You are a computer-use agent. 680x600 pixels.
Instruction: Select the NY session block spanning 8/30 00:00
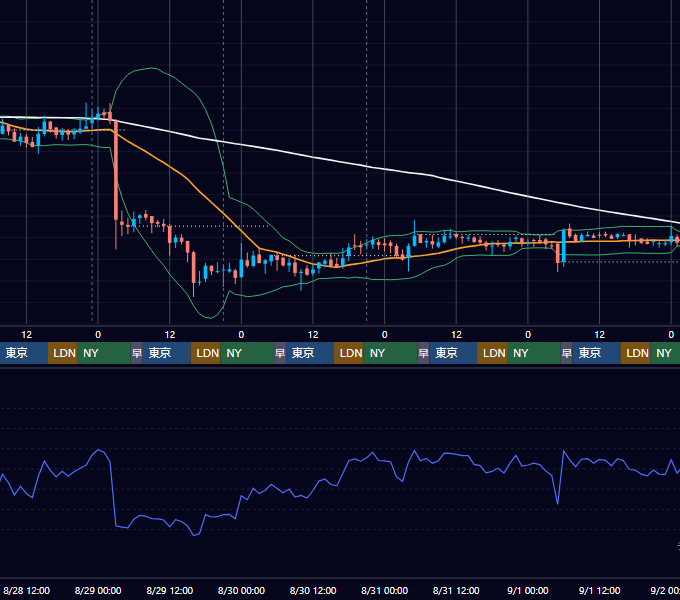point(247,353)
